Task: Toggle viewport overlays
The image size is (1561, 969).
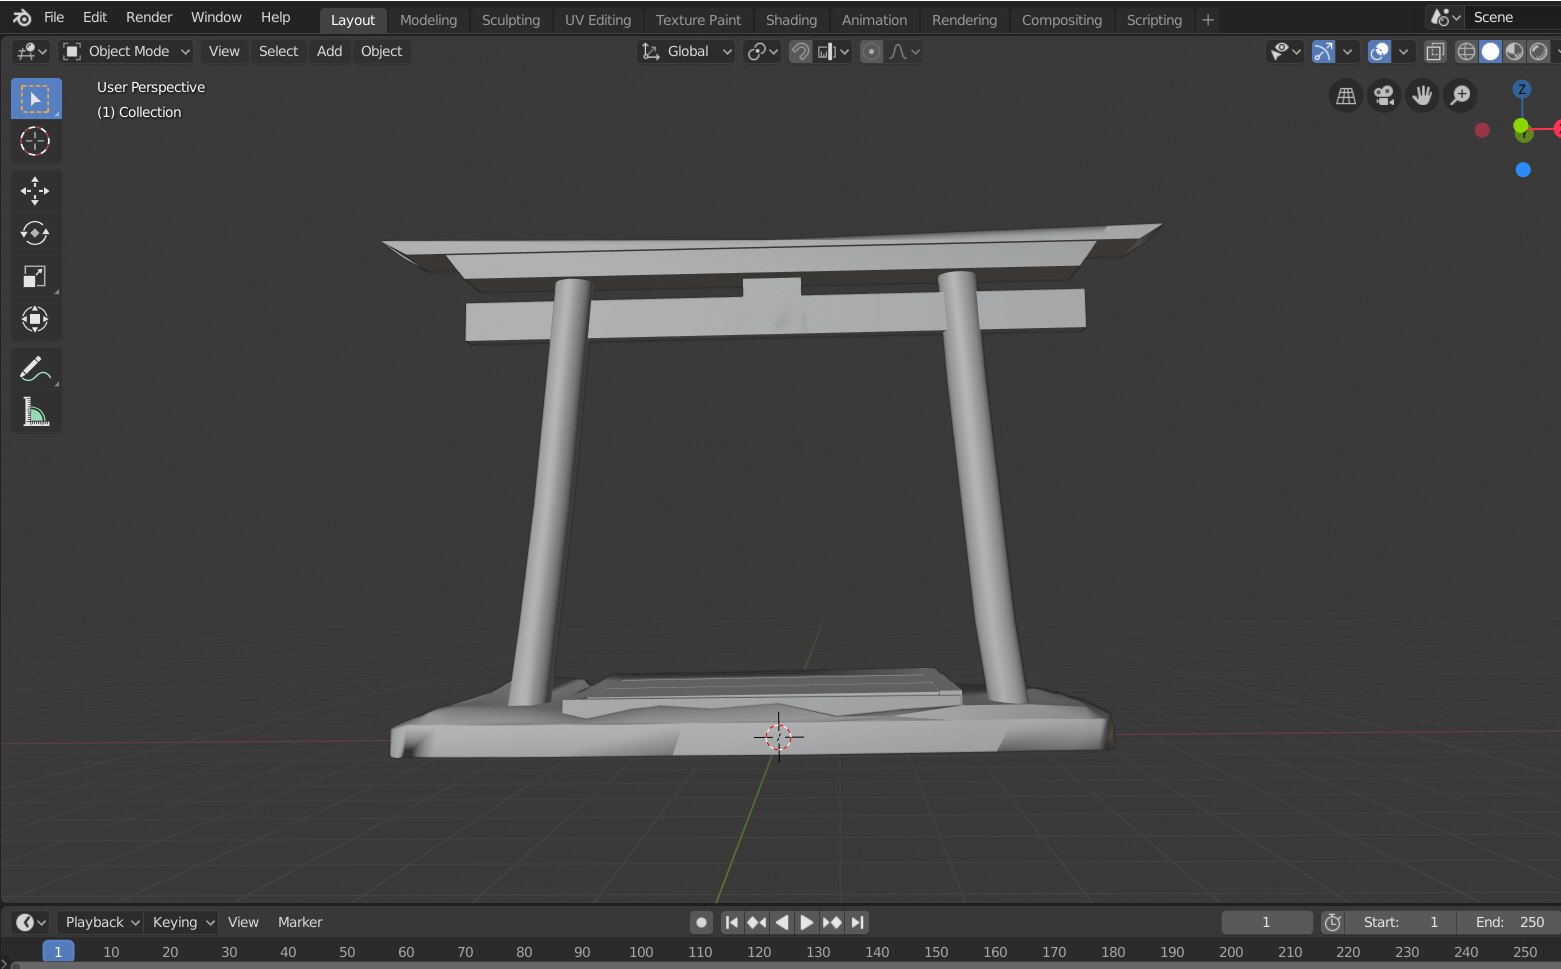Action: point(1379,51)
